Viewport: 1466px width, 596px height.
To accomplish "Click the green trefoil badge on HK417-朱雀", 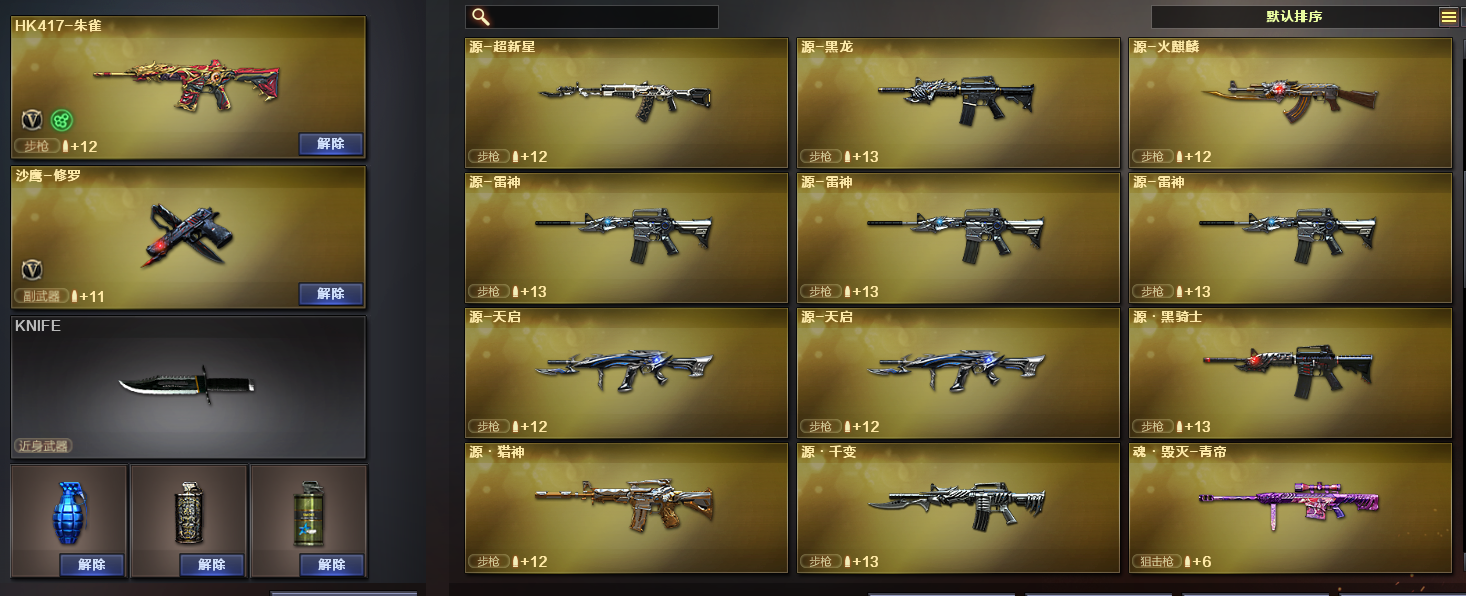I will (x=61, y=120).
